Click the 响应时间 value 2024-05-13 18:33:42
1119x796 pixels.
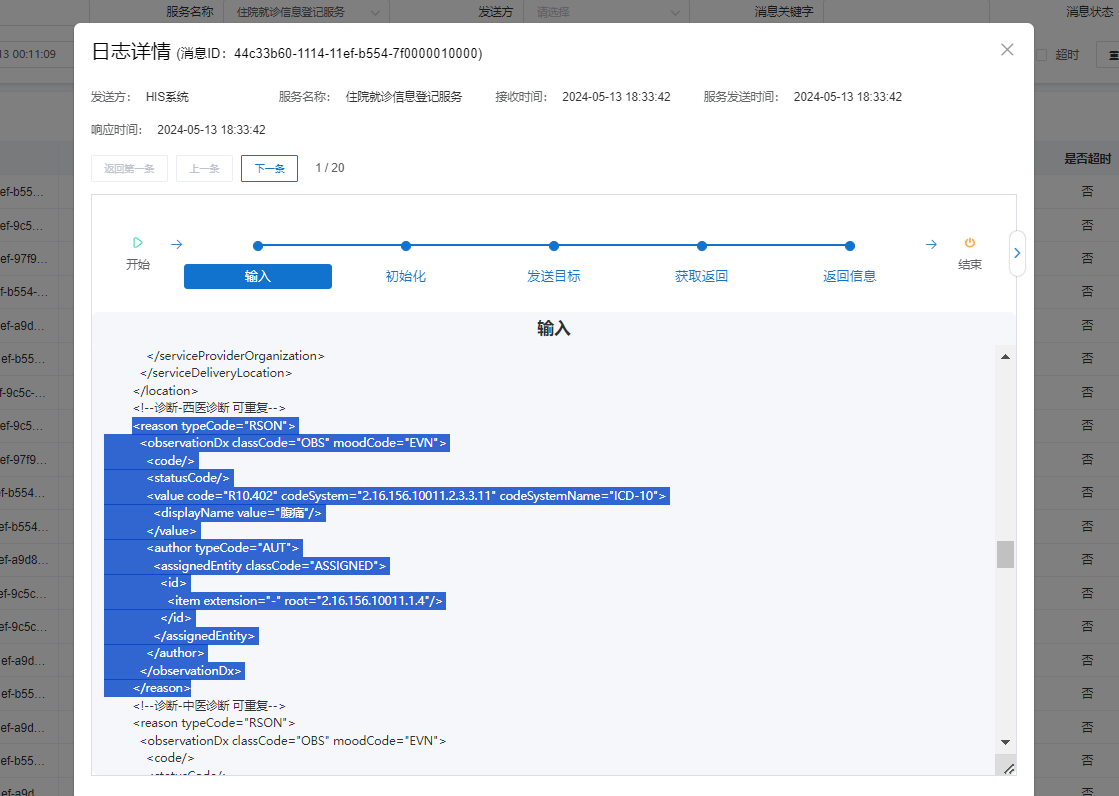pyautogui.click(x=211, y=130)
